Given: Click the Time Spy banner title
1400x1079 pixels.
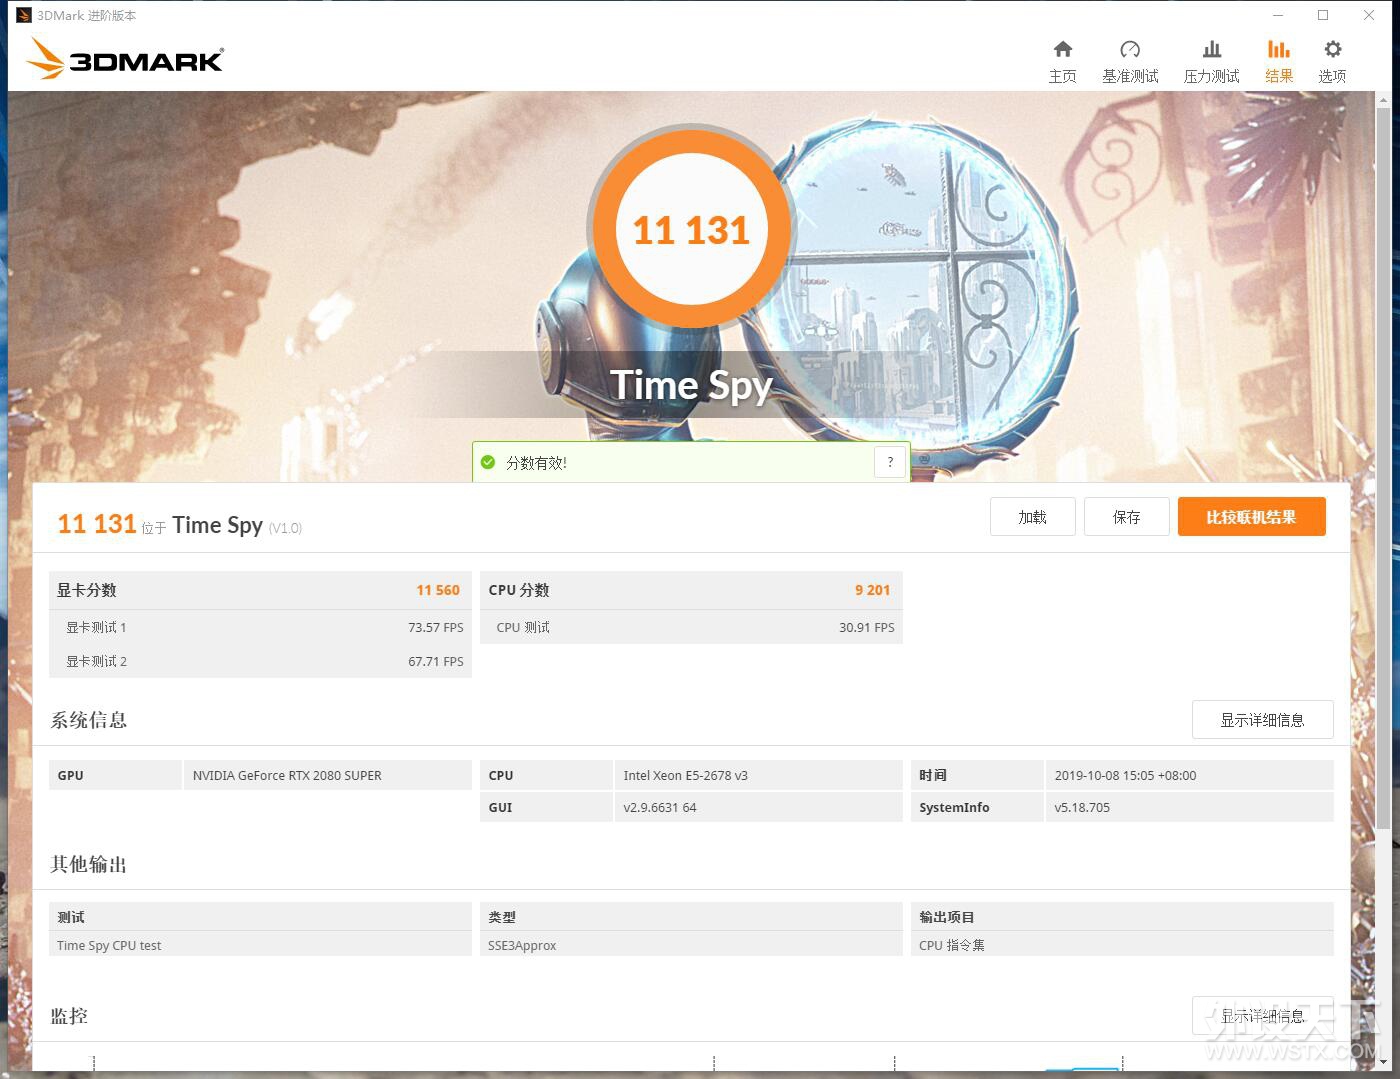Looking at the screenshot, I should pos(691,386).
